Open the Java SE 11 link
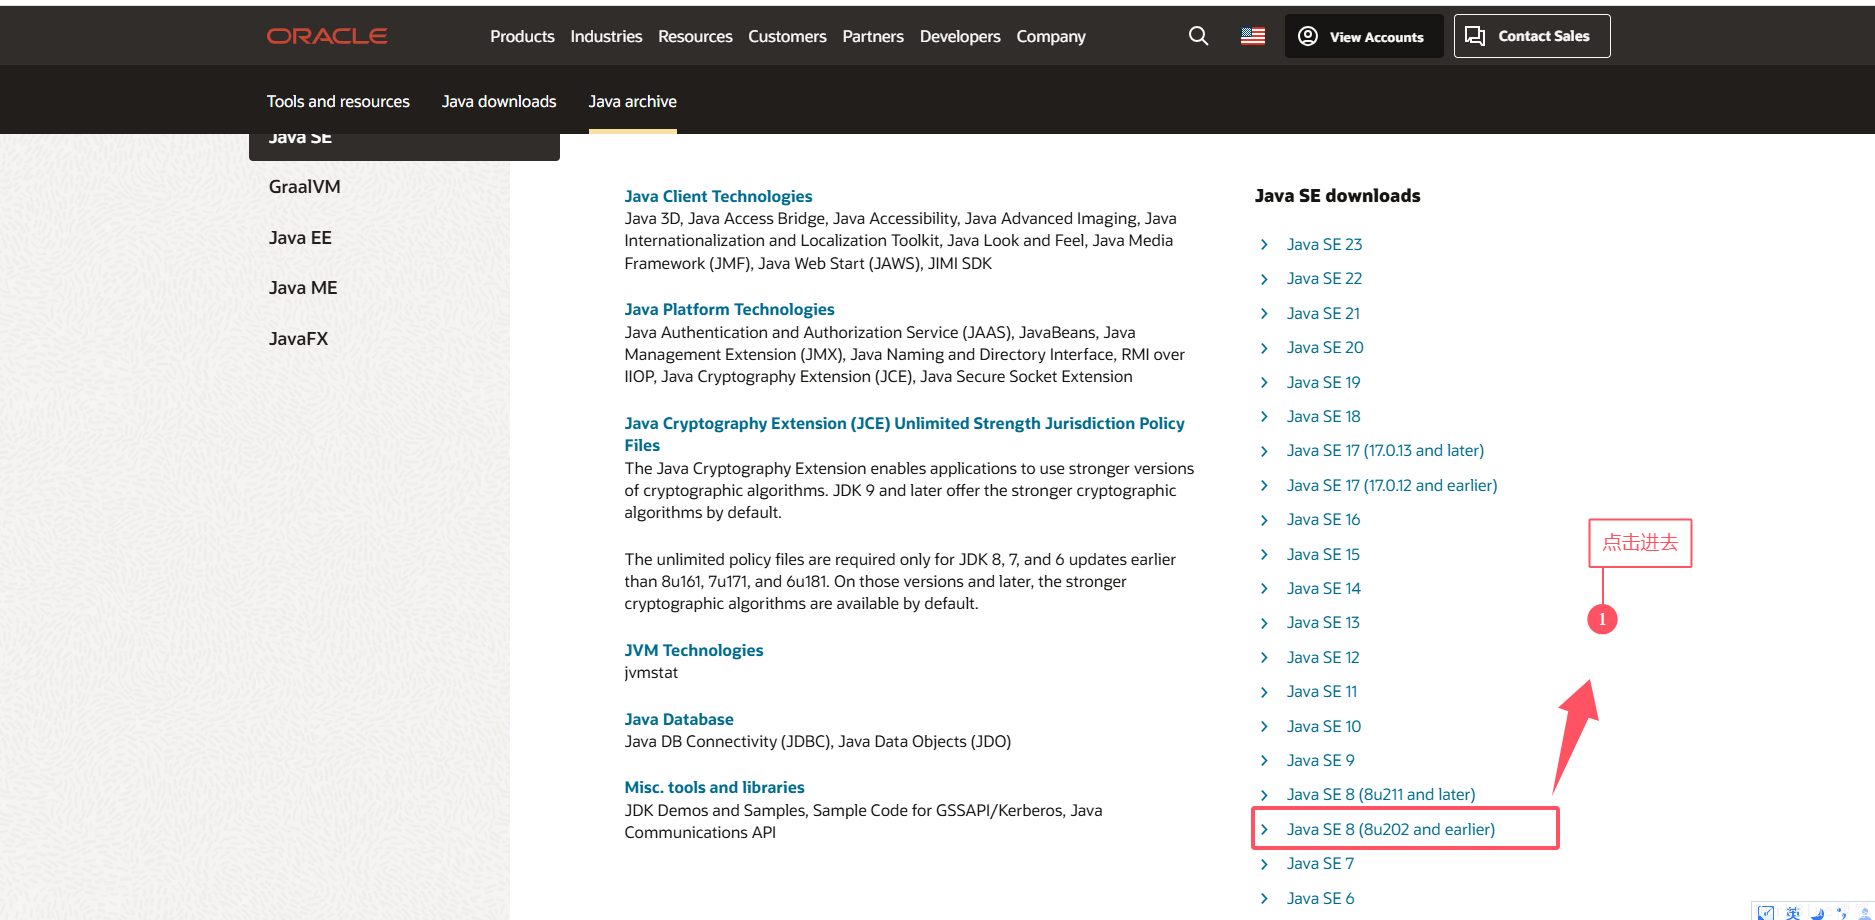Viewport: 1875px width, 920px height. (x=1322, y=692)
